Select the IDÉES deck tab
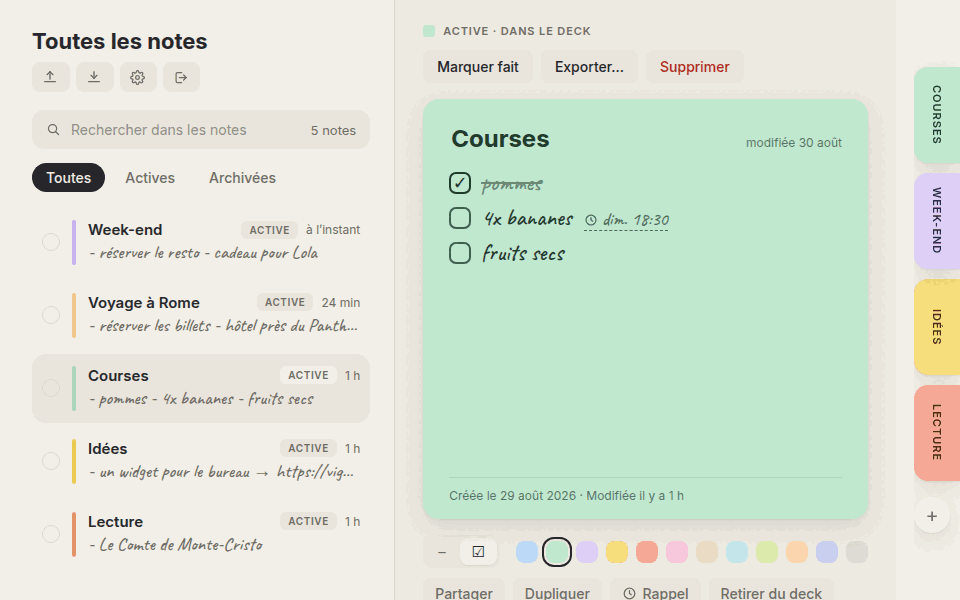Screen dimensions: 960x600 click(937, 327)
